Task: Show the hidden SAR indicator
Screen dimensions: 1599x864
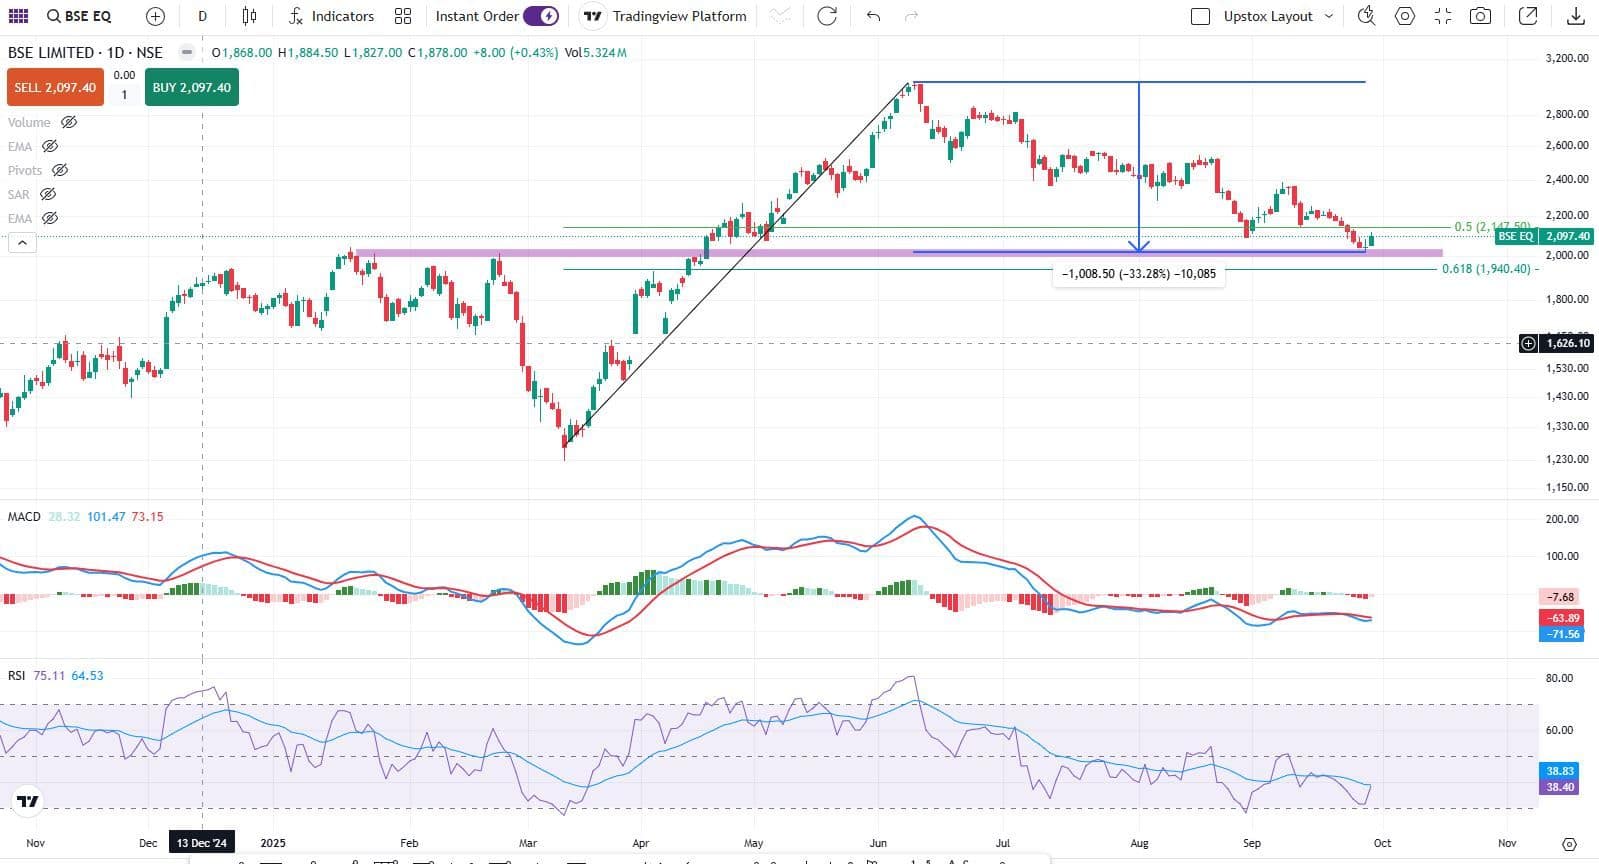Action: [47, 194]
